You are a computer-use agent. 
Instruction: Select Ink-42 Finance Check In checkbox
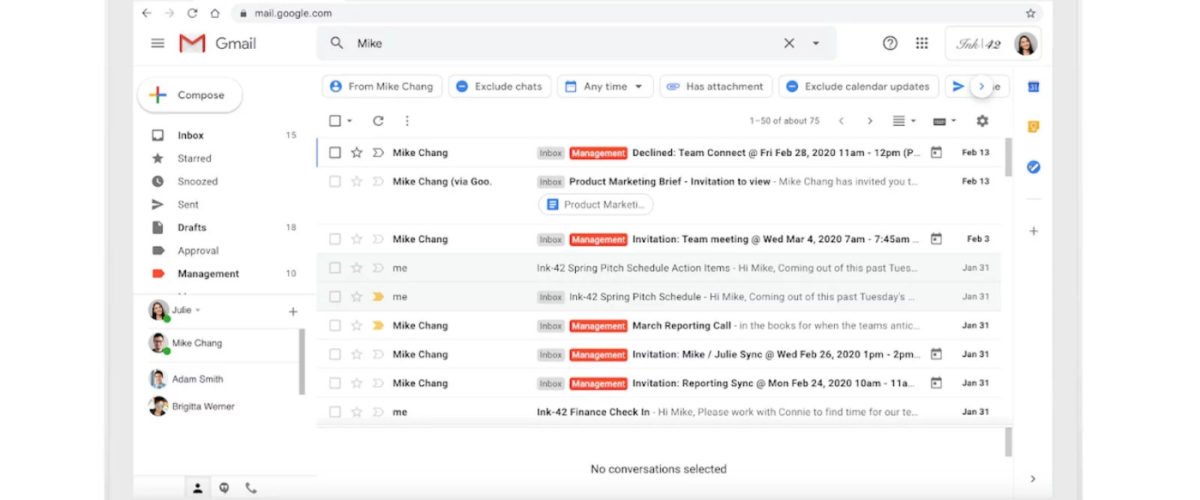[x=335, y=411]
